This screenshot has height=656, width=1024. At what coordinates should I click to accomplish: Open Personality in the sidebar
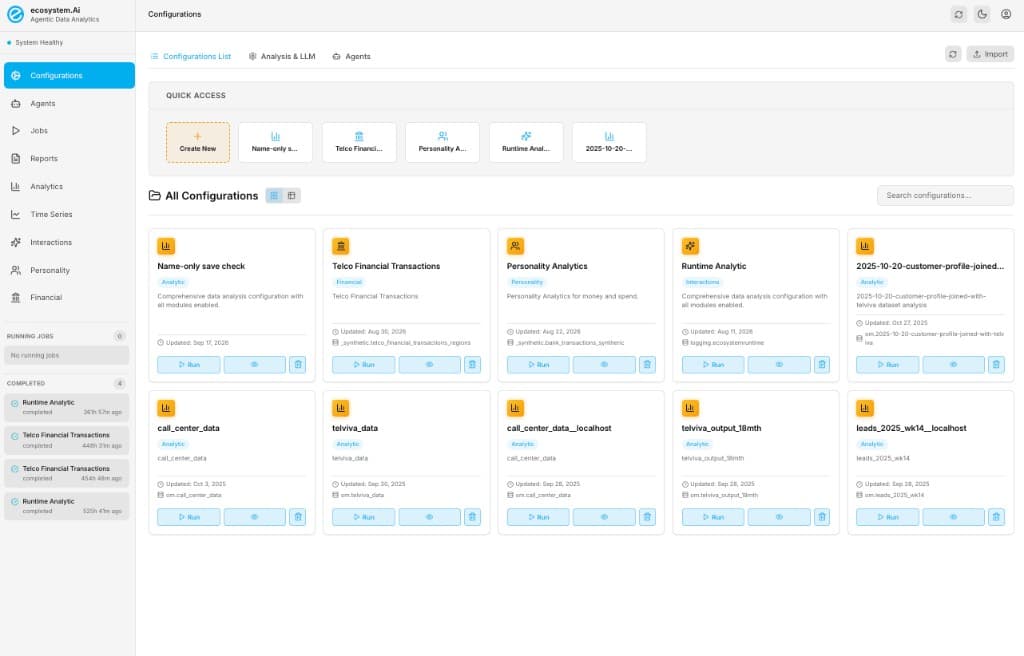tap(69, 270)
